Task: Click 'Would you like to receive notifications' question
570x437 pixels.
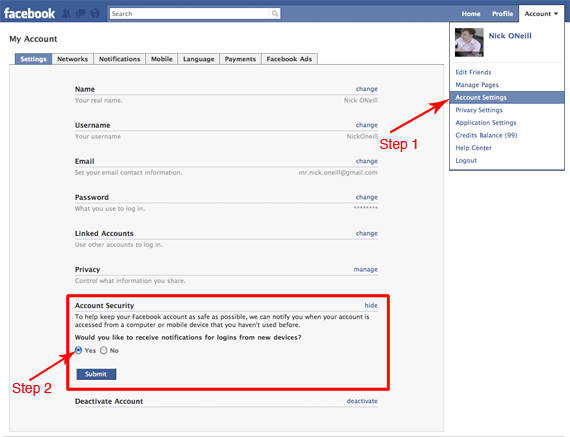Action: pos(188,337)
